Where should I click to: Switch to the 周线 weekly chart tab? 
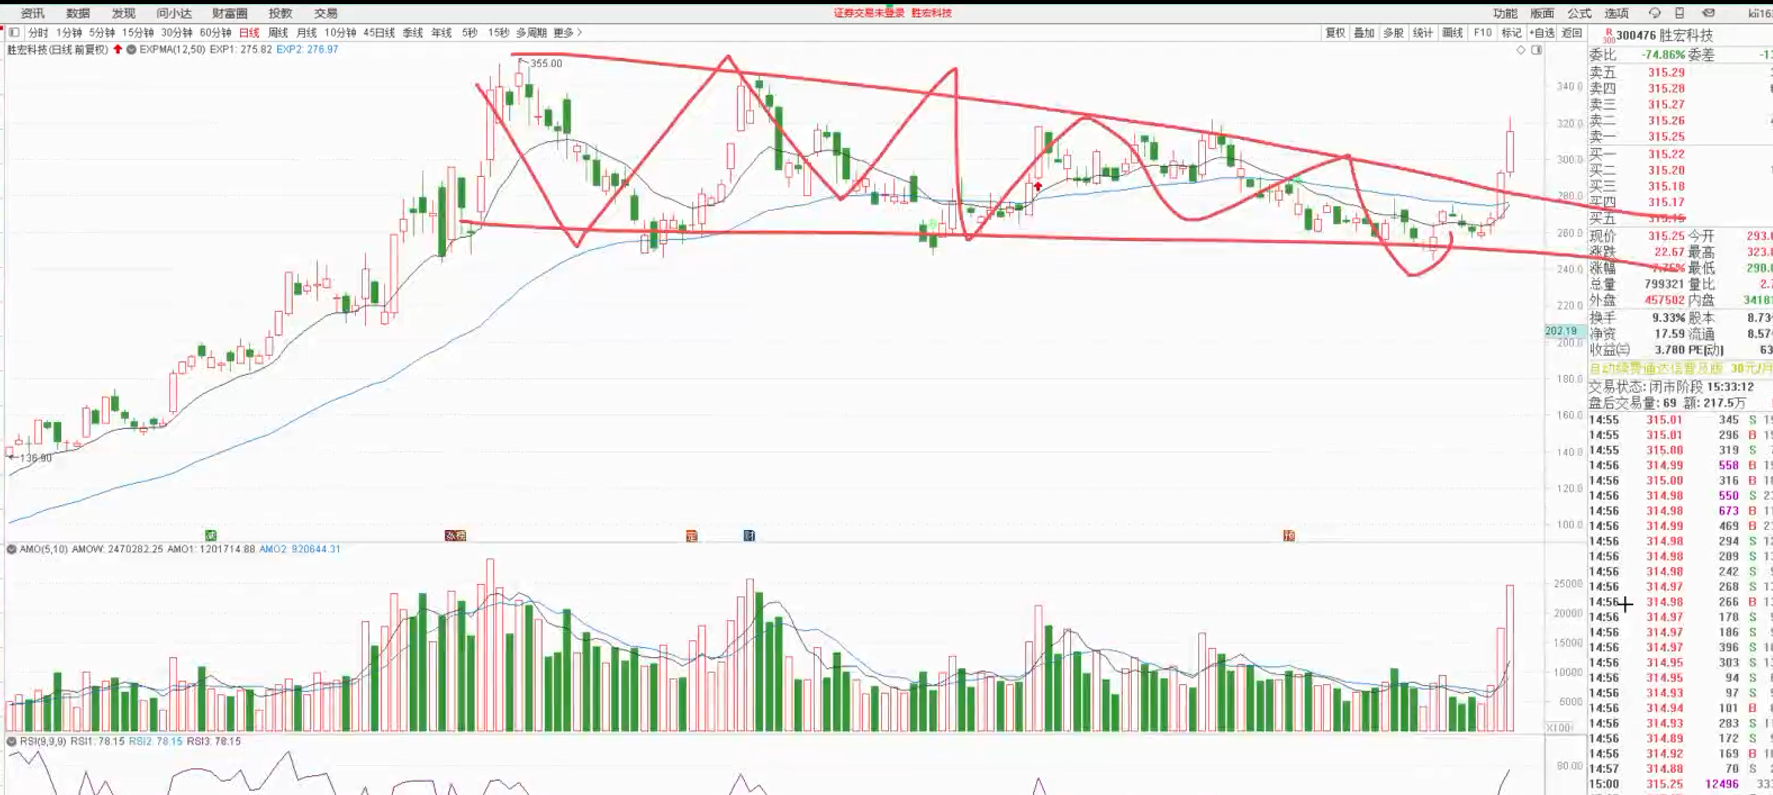click(278, 33)
